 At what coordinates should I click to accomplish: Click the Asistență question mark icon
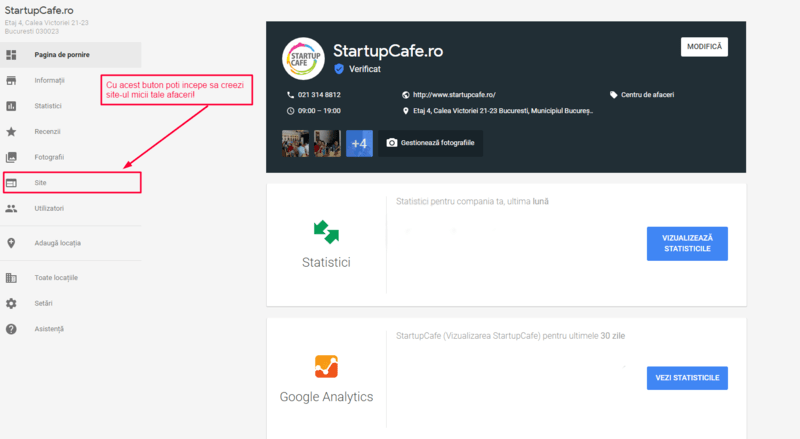point(11,329)
